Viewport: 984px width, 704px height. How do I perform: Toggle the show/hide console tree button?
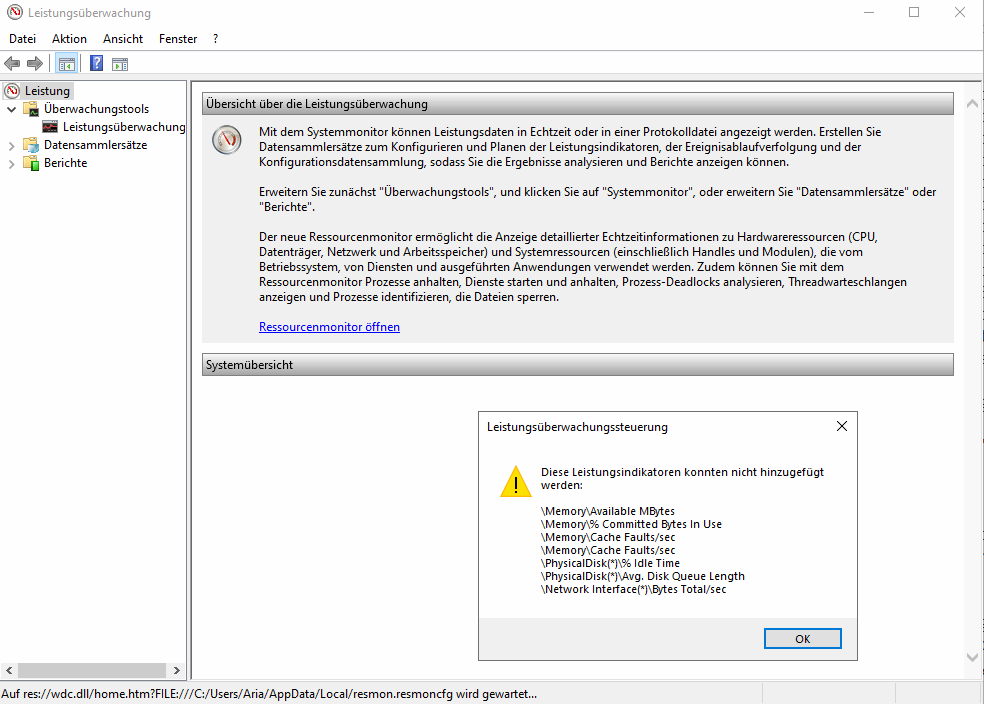click(x=66, y=64)
